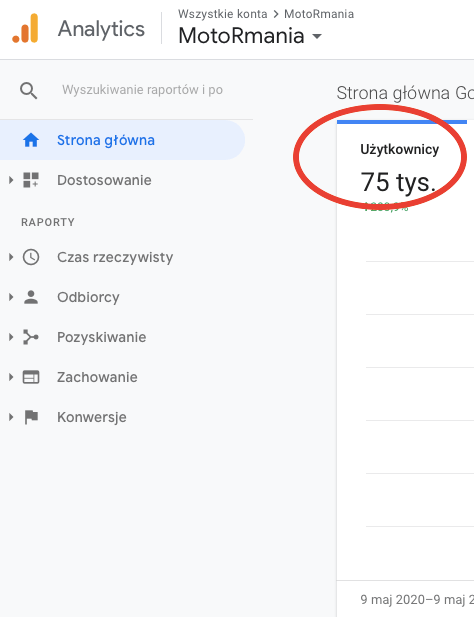This screenshot has width=474, height=617.
Task: Click the MotoRmania breadcrumb link
Action: pos(319,14)
